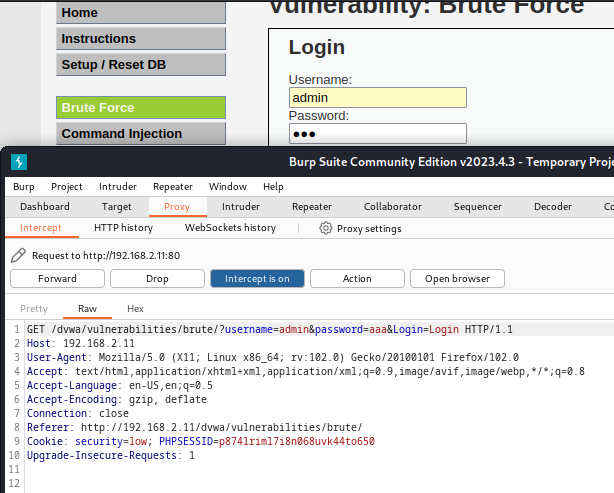Select Brute Force in the DVWA sidebar
Image resolution: width=614 pixels, height=493 pixels.
pyautogui.click(x=141, y=107)
